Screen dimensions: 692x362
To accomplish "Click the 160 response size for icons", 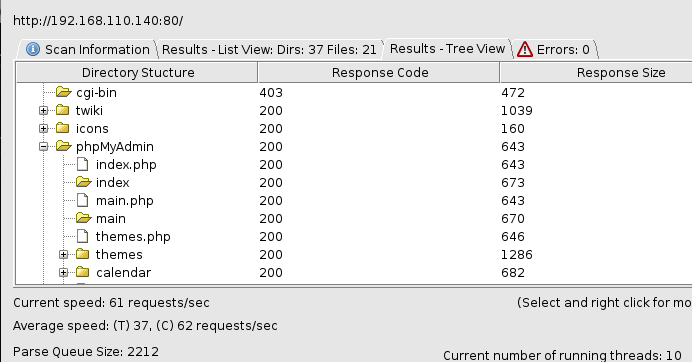I will (513, 129).
